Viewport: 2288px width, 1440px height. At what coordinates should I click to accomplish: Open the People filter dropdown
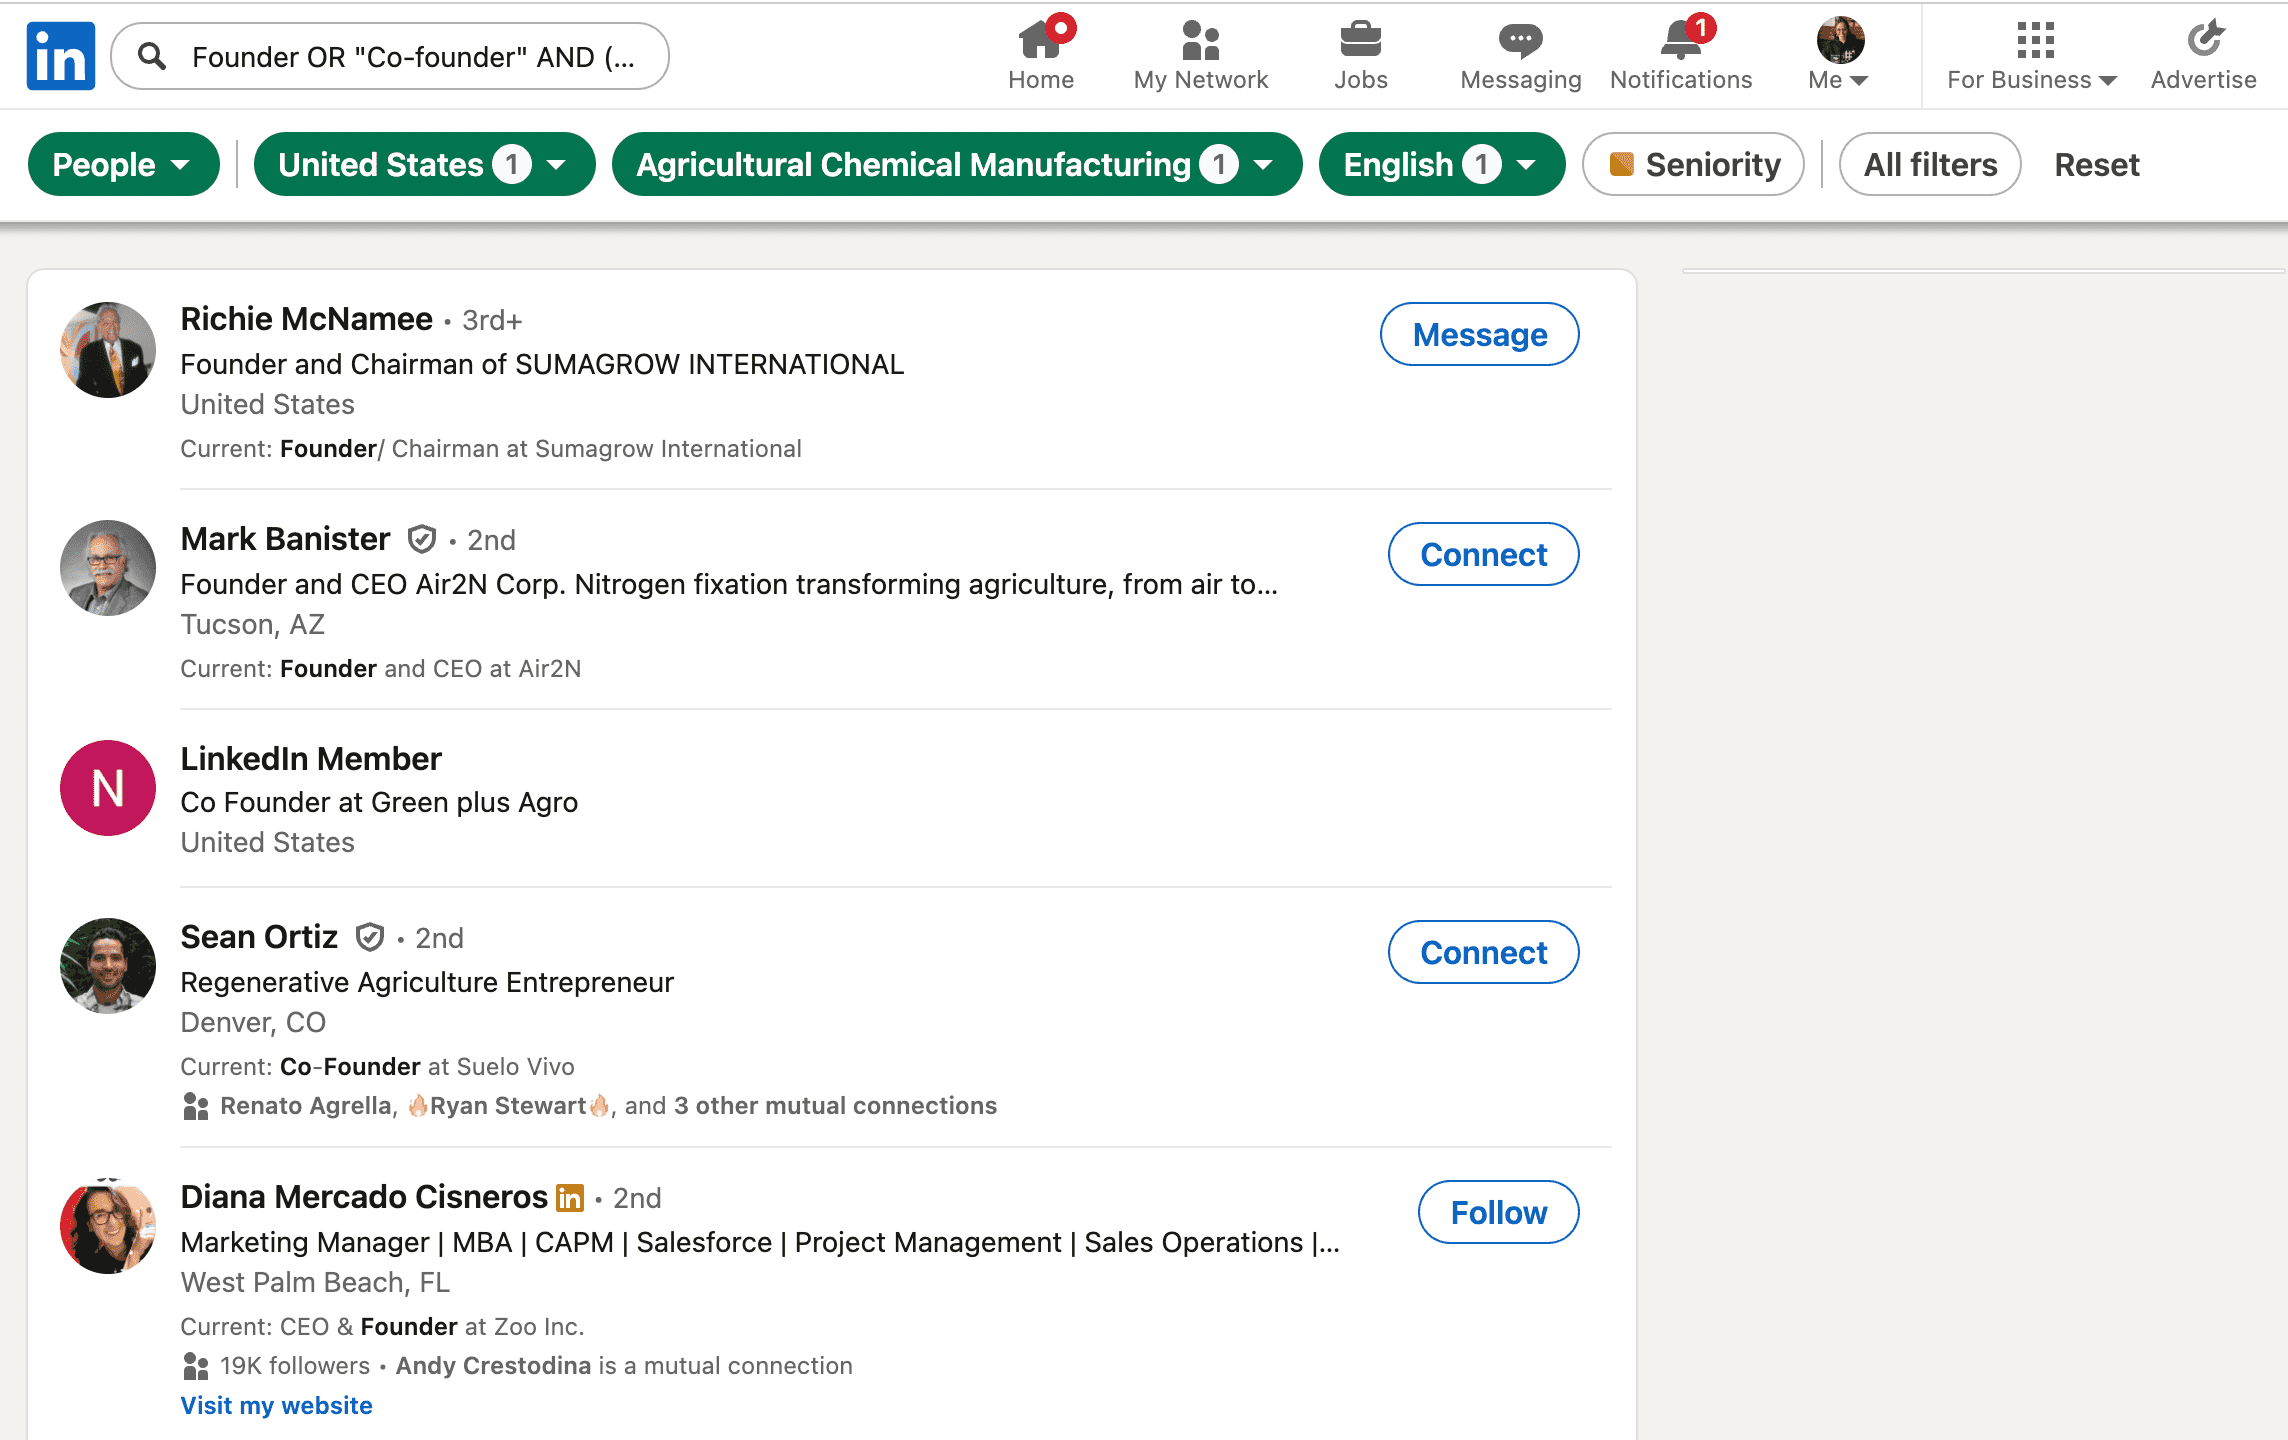123,163
